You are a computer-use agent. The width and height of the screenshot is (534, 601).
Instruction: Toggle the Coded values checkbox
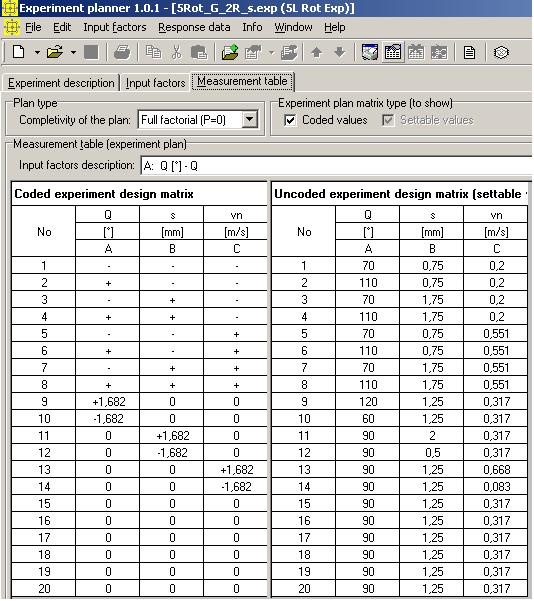coord(290,120)
